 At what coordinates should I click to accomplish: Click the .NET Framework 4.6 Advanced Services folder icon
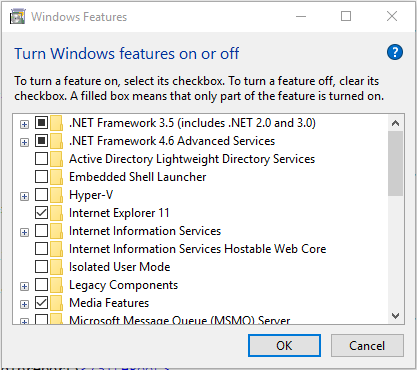(57, 141)
